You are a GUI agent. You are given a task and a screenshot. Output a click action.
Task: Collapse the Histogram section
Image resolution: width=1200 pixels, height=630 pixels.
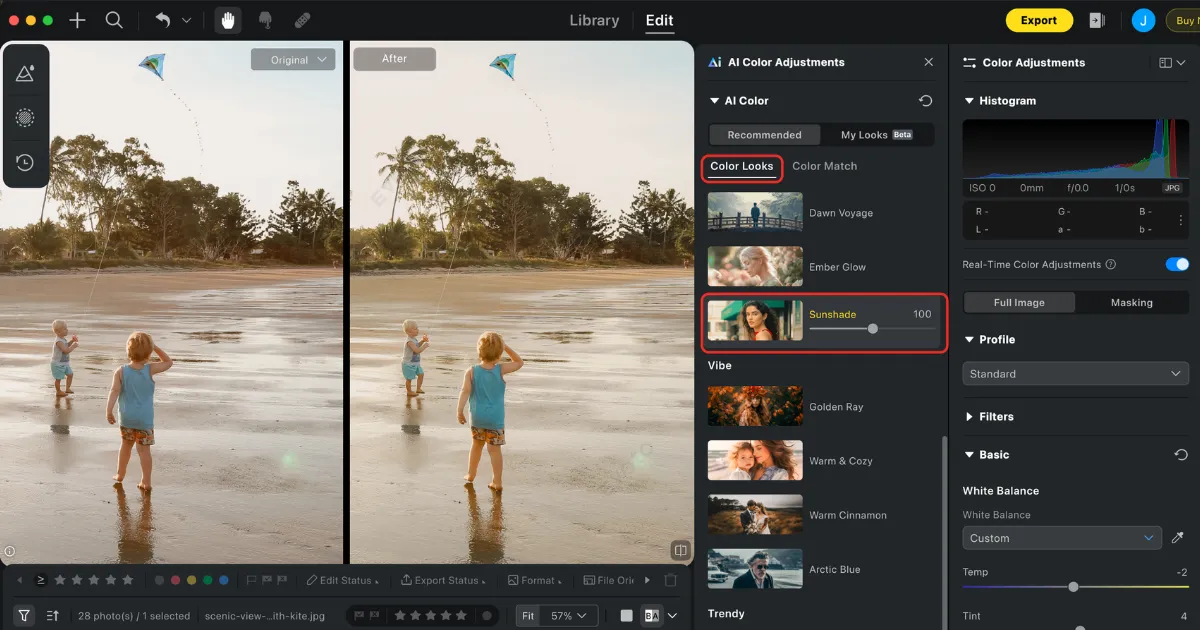pos(969,101)
